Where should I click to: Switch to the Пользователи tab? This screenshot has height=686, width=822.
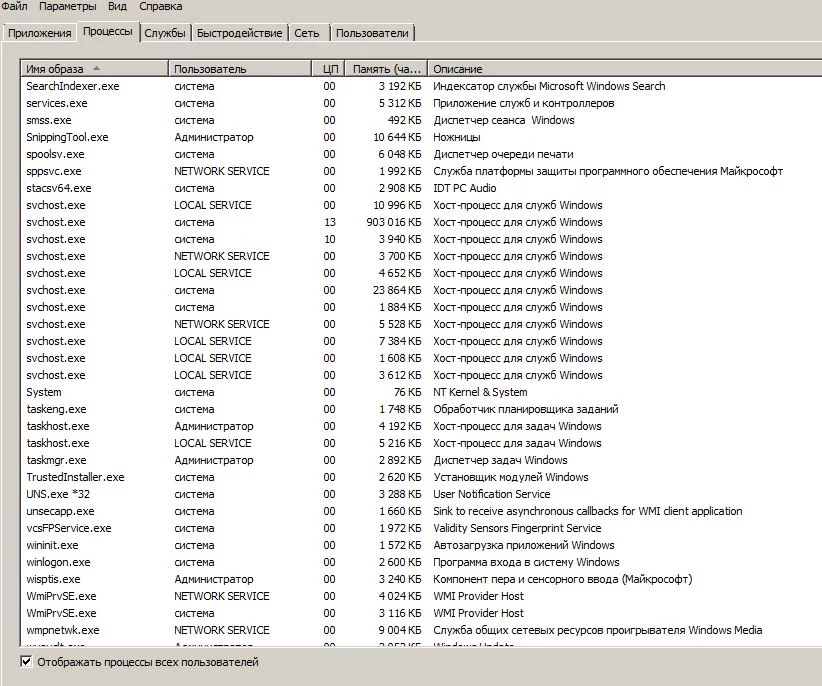pos(371,31)
